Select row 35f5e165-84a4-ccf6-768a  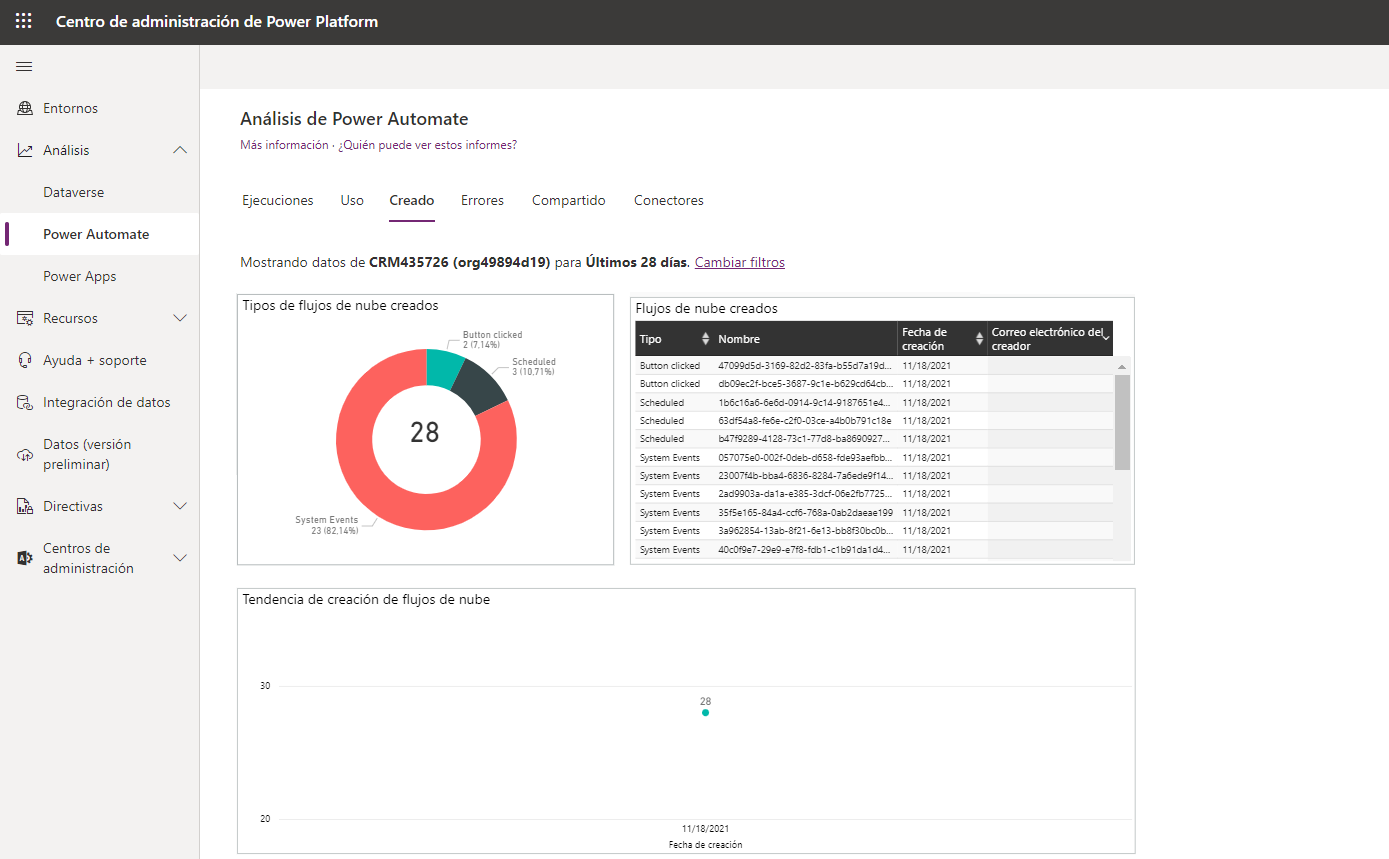point(875,512)
